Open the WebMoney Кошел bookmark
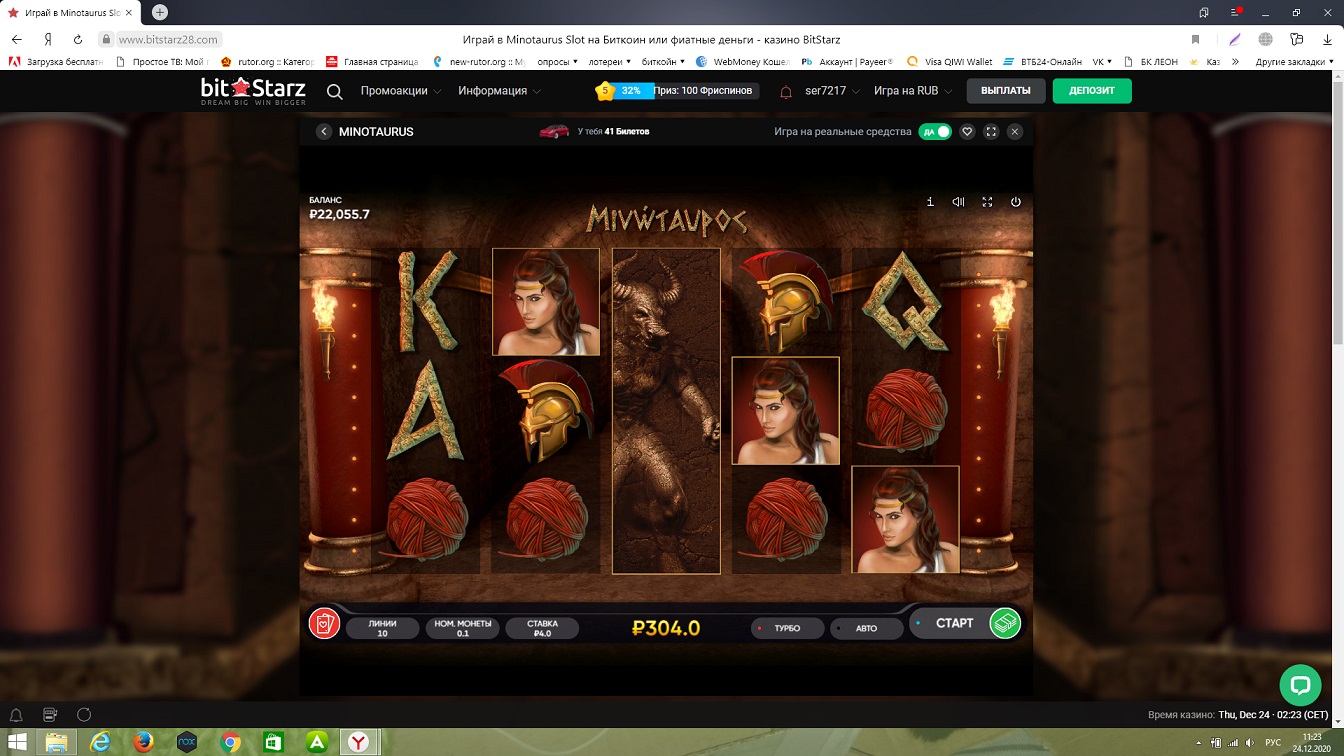This screenshot has height=756, width=1344. tap(742, 62)
